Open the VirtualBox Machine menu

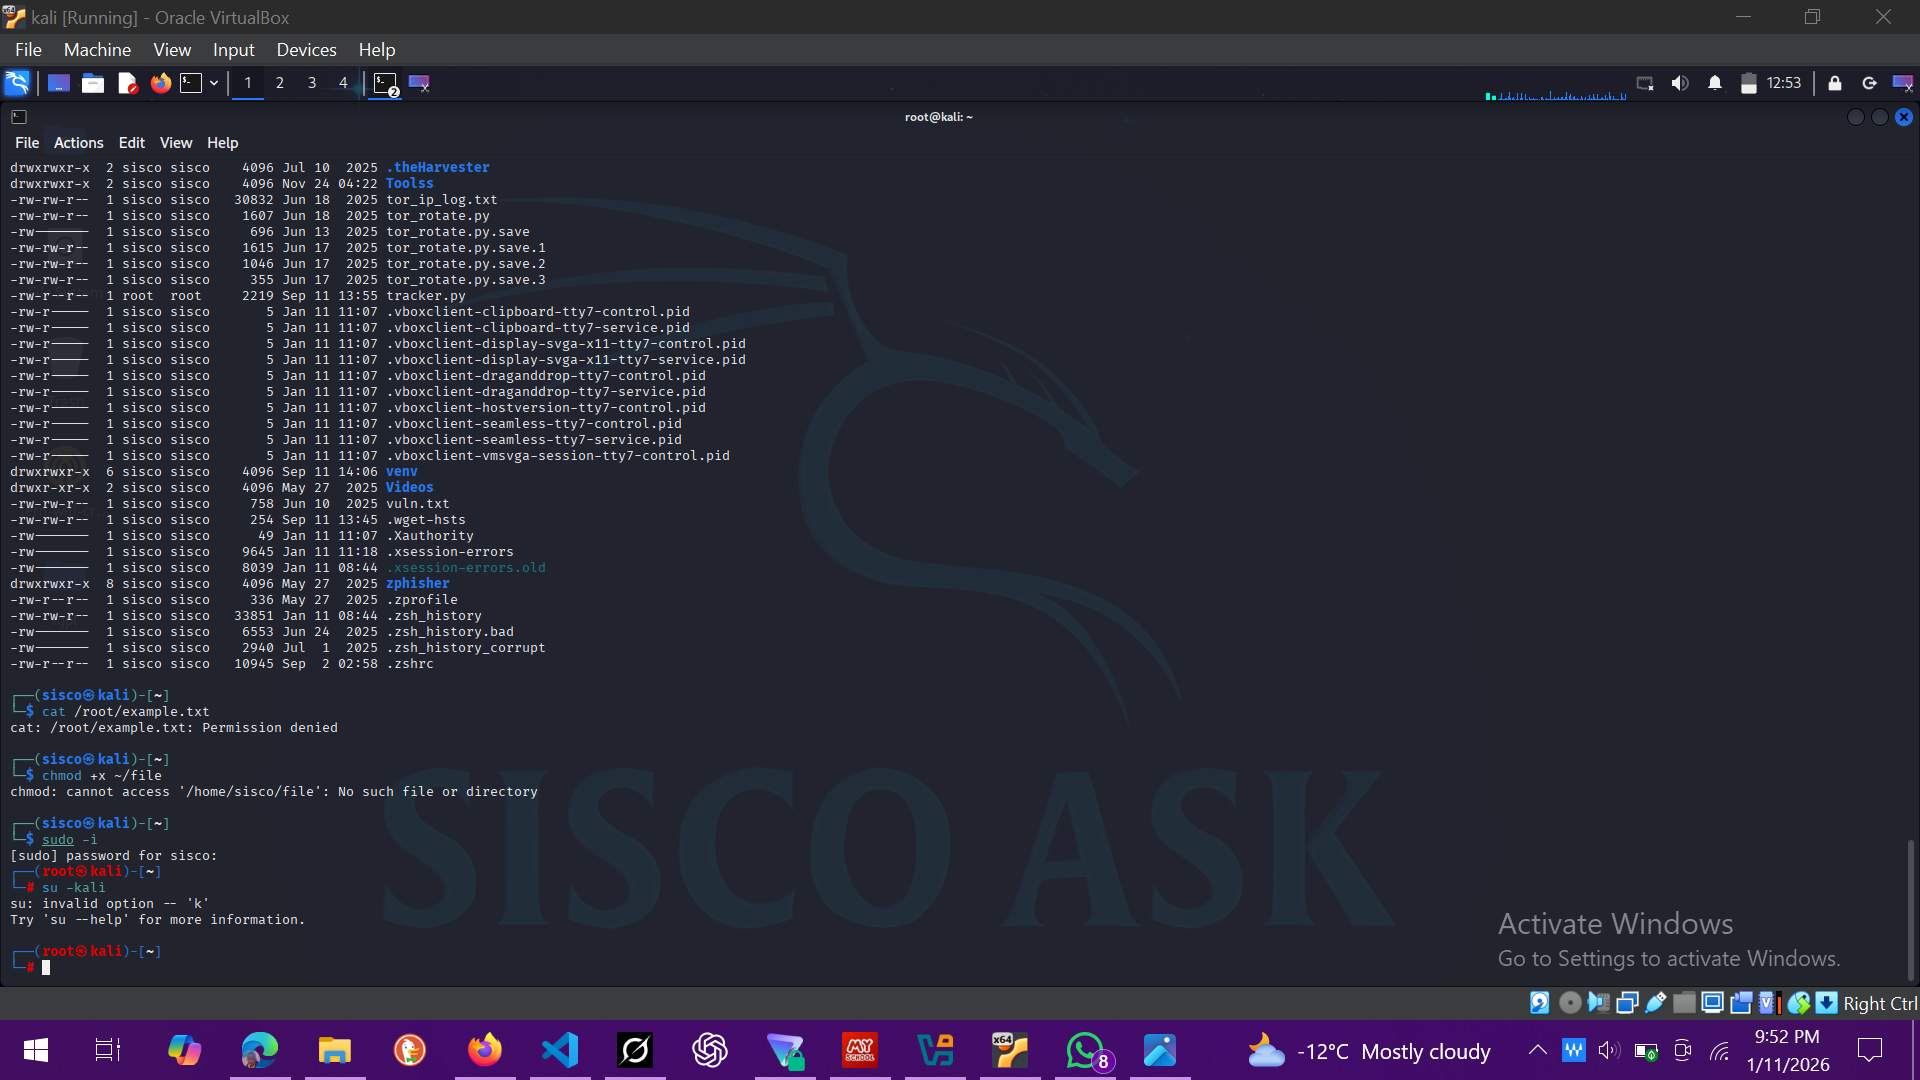point(97,50)
